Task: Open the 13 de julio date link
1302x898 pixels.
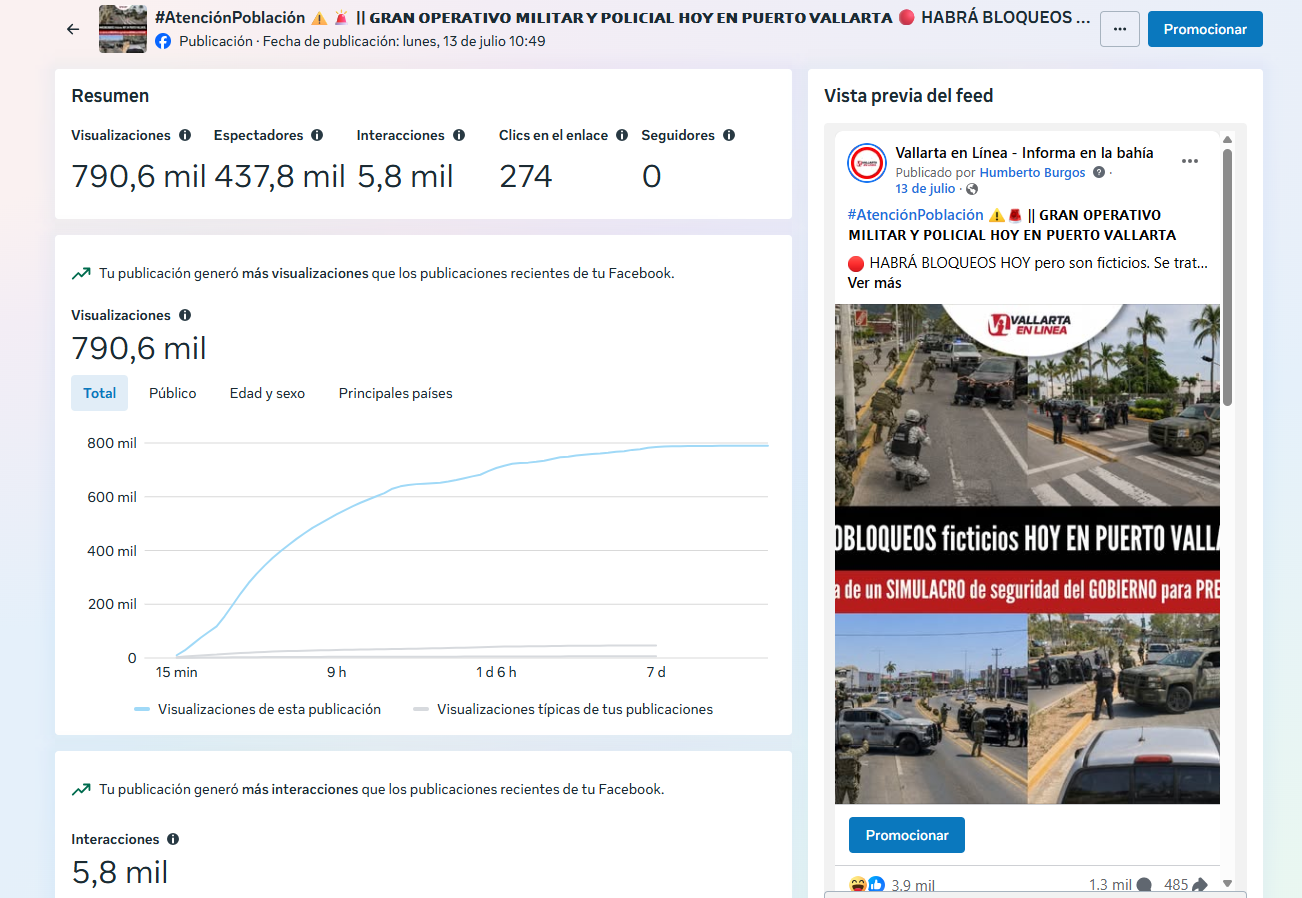Action: (x=925, y=188)
